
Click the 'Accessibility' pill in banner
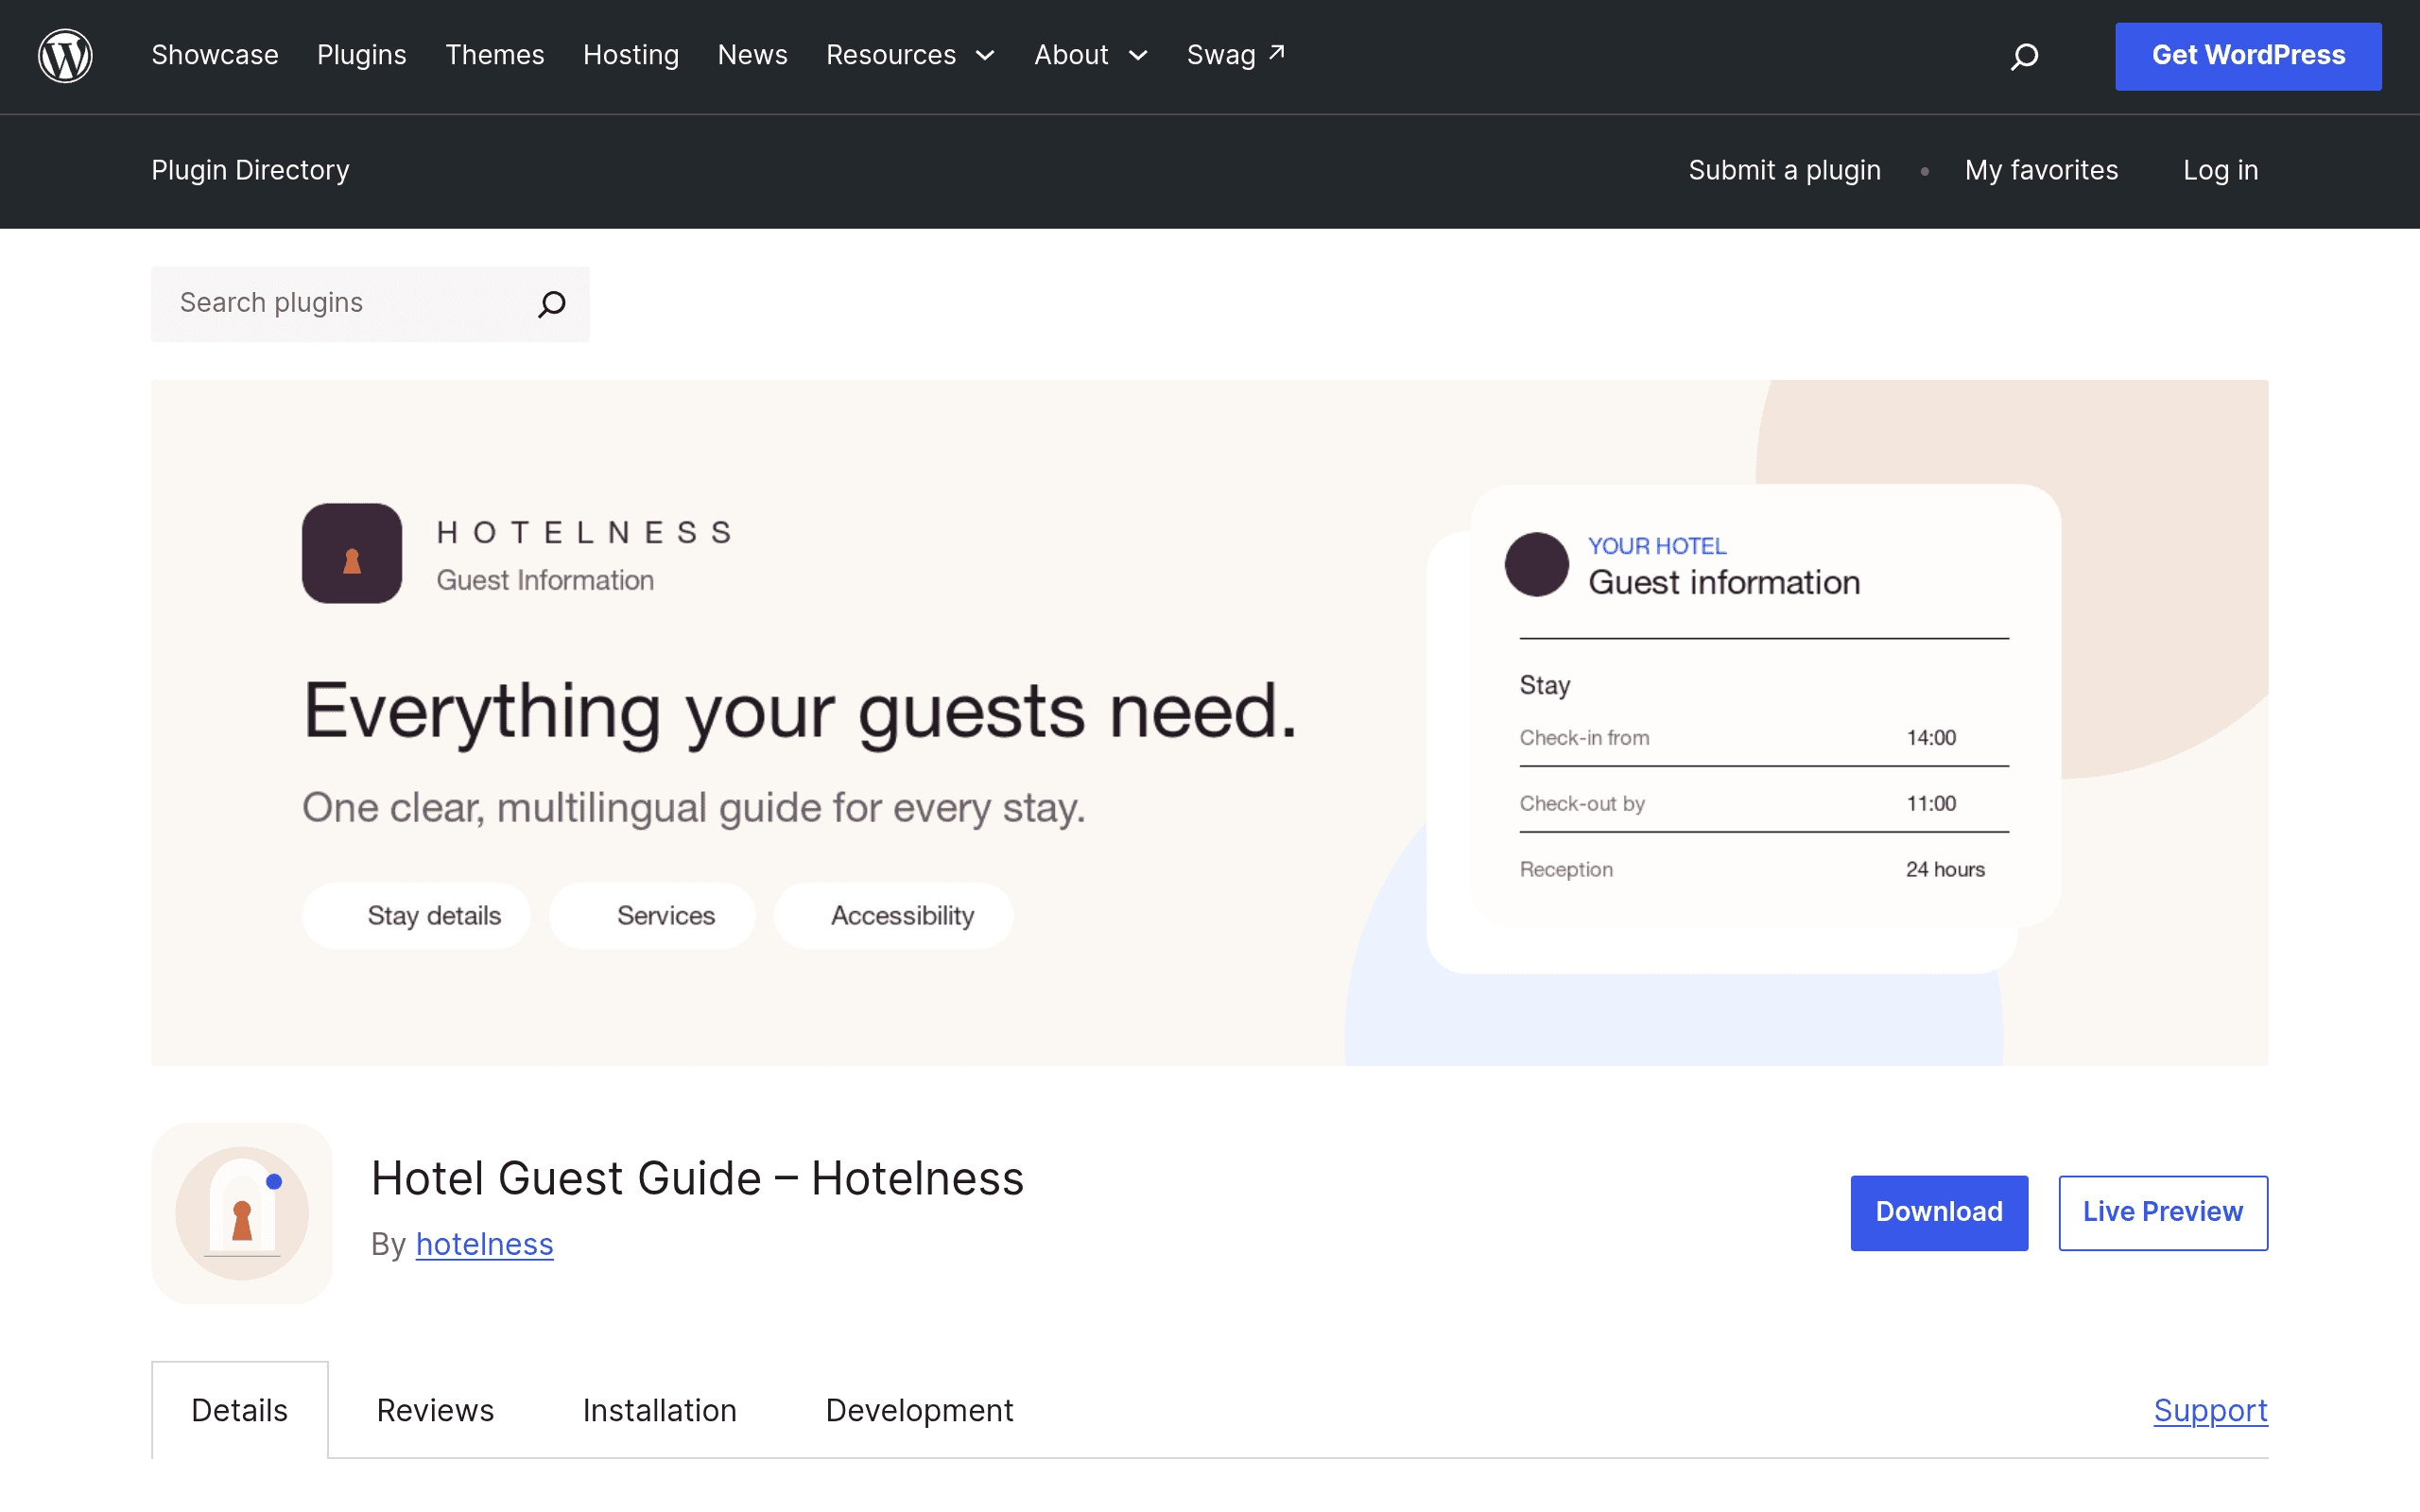tap(893, 915)
